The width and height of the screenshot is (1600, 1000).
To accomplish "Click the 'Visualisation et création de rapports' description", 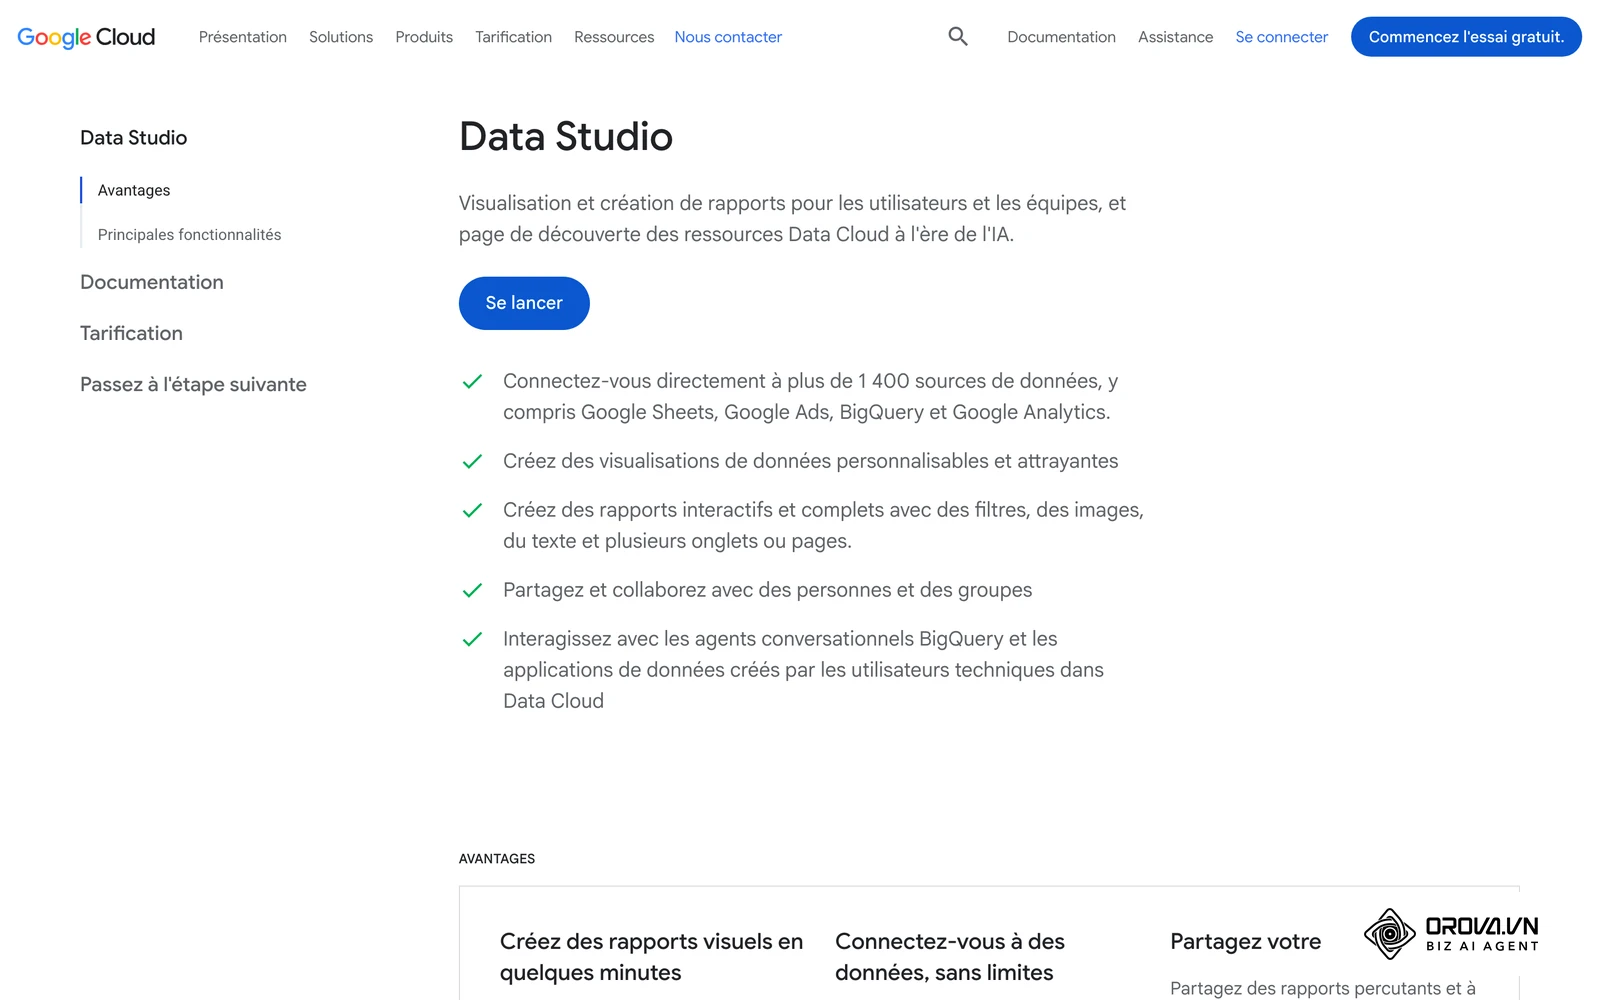I will click(792, 218).
